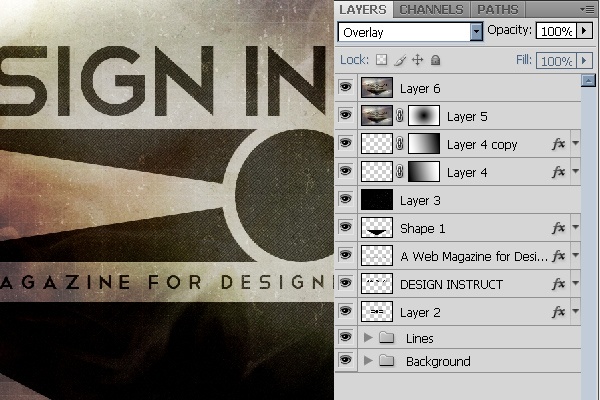Select Layer 2 thumbnail
This screenshot has height=400, width=600.
pyautogui.click(x=377, y=312)
